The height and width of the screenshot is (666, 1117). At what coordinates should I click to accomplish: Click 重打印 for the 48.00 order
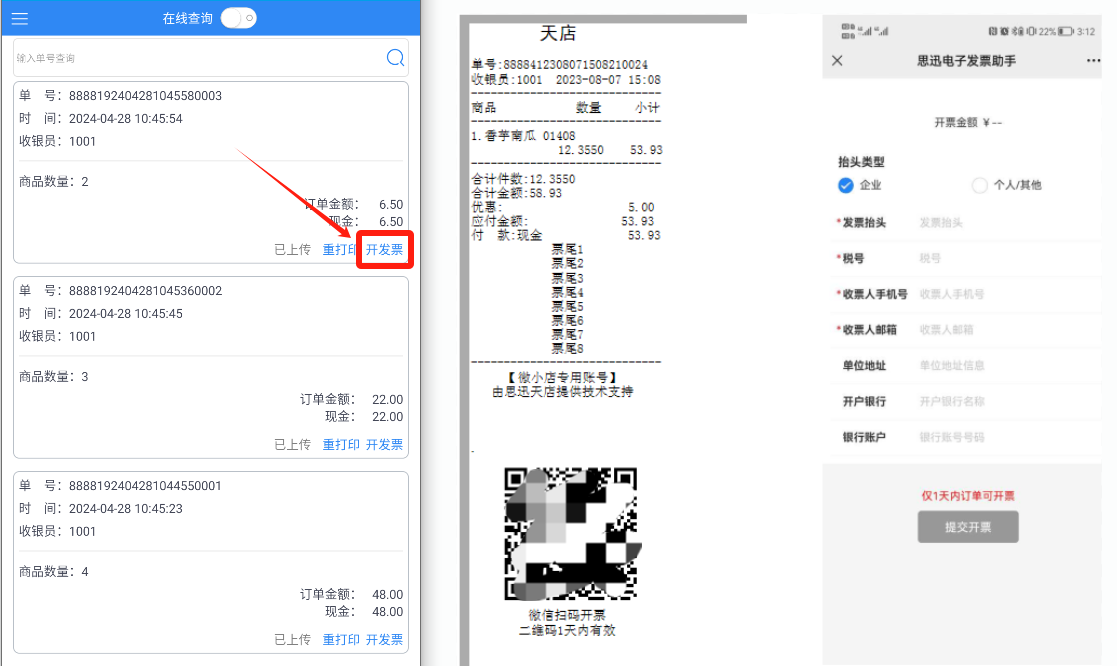click(341, 640)
